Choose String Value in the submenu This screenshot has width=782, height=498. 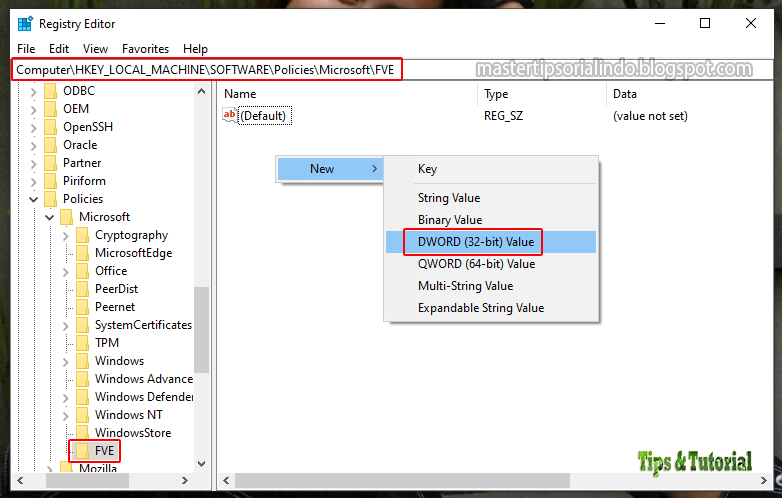pyautogui.click(x=491, y=198)
